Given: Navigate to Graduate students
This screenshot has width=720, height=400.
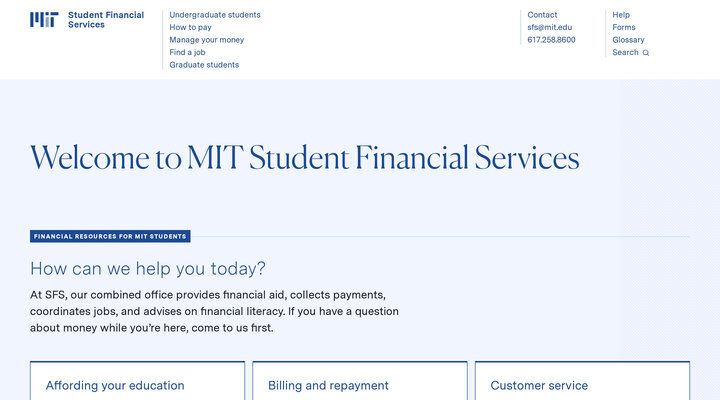Looking at the screenshot, I should tap(204, 65).
